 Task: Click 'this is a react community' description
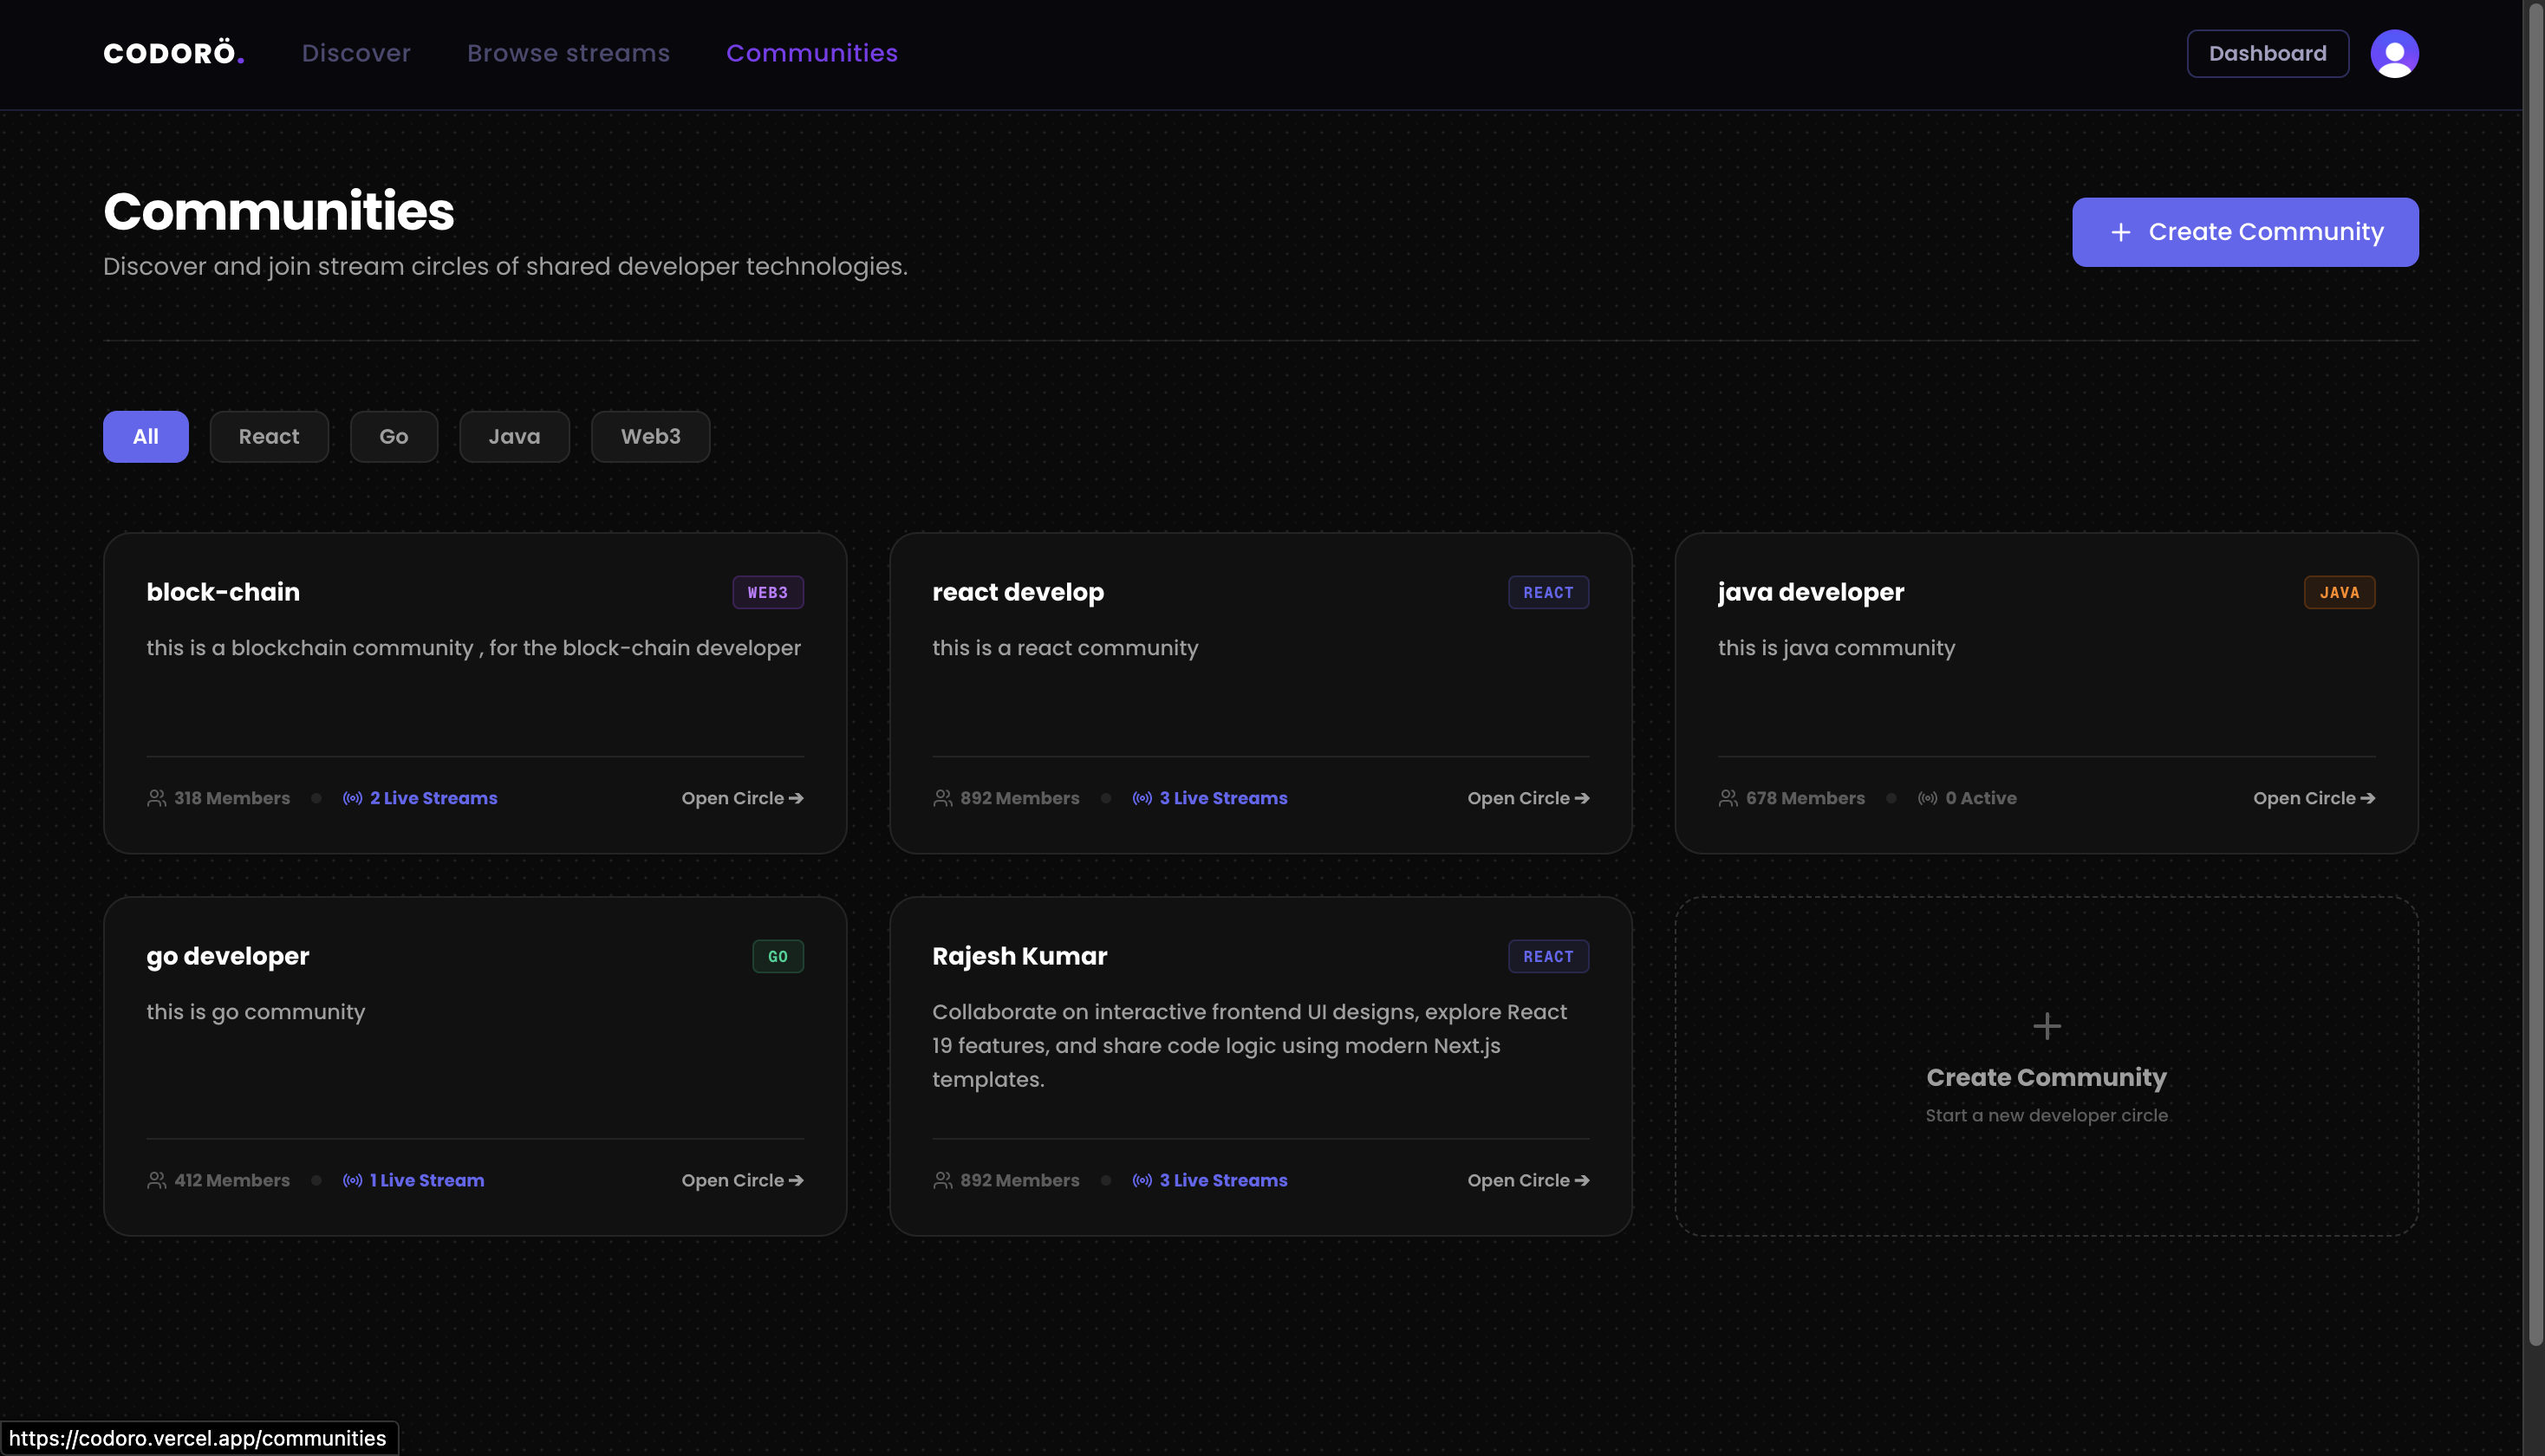(1065, 648)
